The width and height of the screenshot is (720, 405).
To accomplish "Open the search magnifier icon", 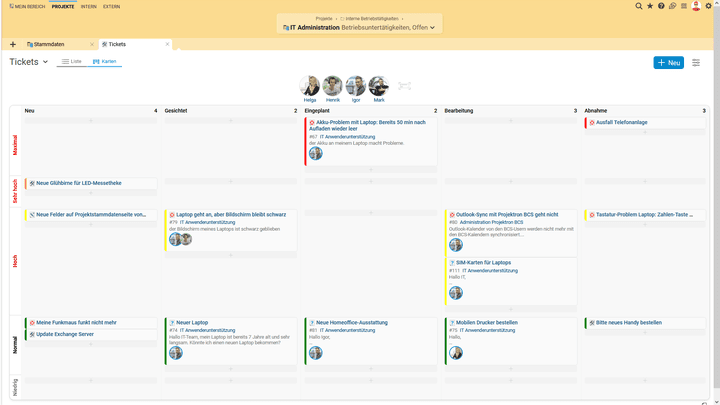I will (x=638, y=6).
